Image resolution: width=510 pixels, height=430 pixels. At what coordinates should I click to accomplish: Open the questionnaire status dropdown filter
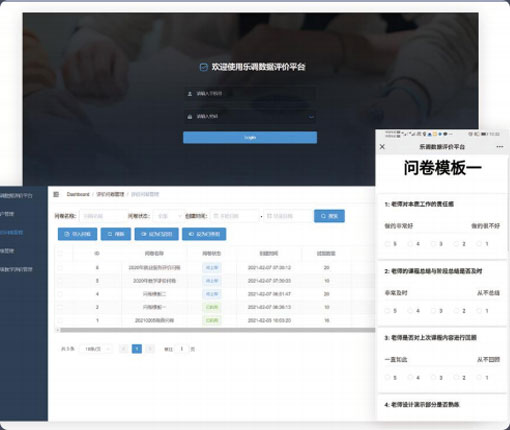point(168,216)
